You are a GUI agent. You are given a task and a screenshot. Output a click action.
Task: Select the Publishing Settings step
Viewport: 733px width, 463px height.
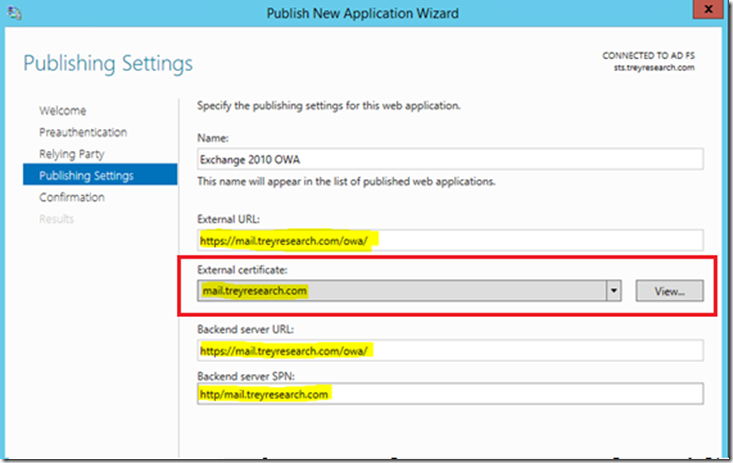[x=100, y=175]
